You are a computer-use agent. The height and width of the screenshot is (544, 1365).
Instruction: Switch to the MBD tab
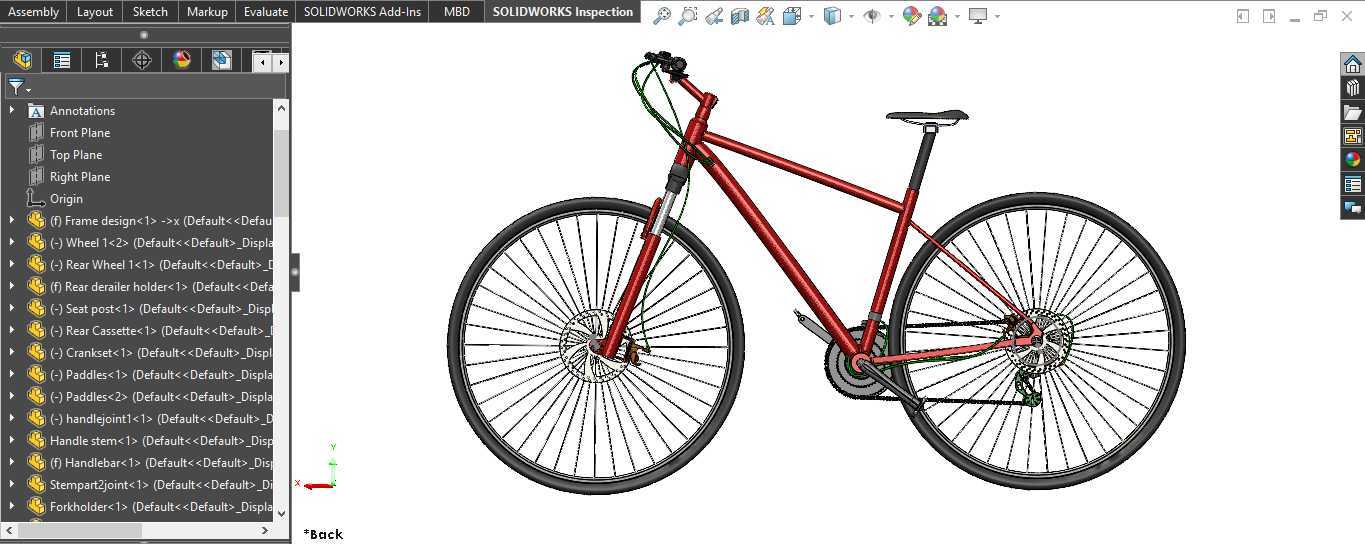click(457, 12)
